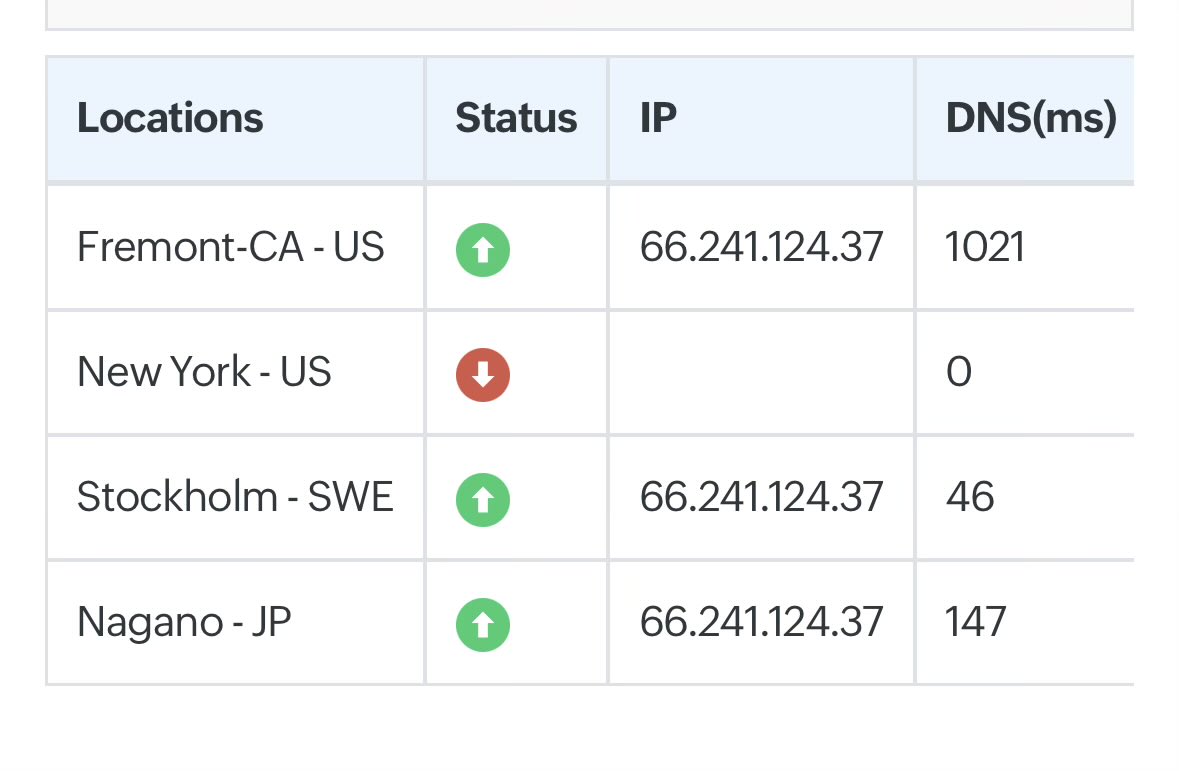Click Stockholm DNS value 46
Screen dimensions: 1179x771
pos(970,497)
